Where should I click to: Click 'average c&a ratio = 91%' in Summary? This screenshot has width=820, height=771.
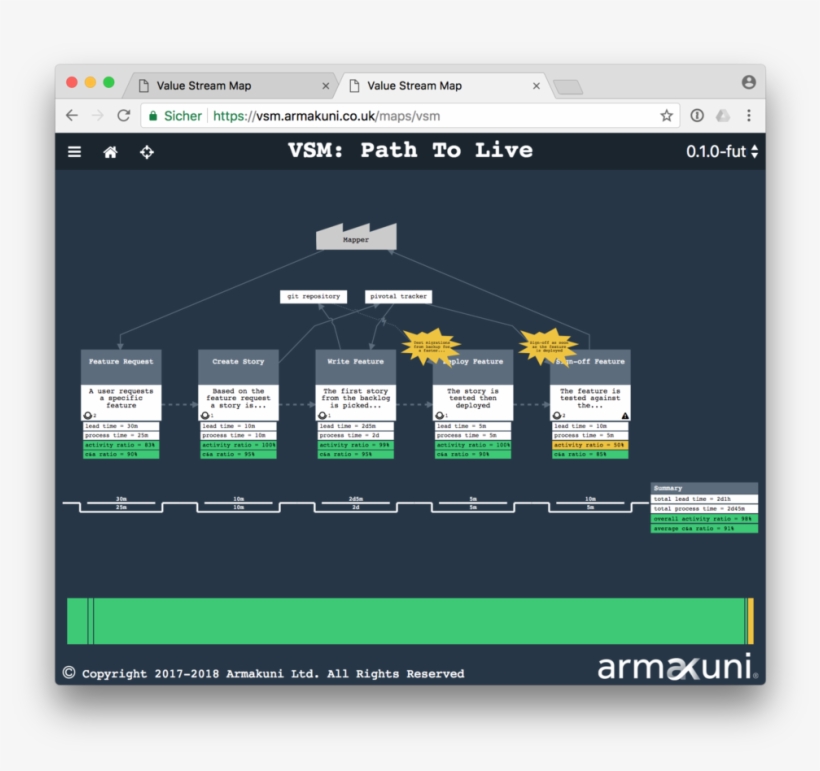tap(704, 529)
